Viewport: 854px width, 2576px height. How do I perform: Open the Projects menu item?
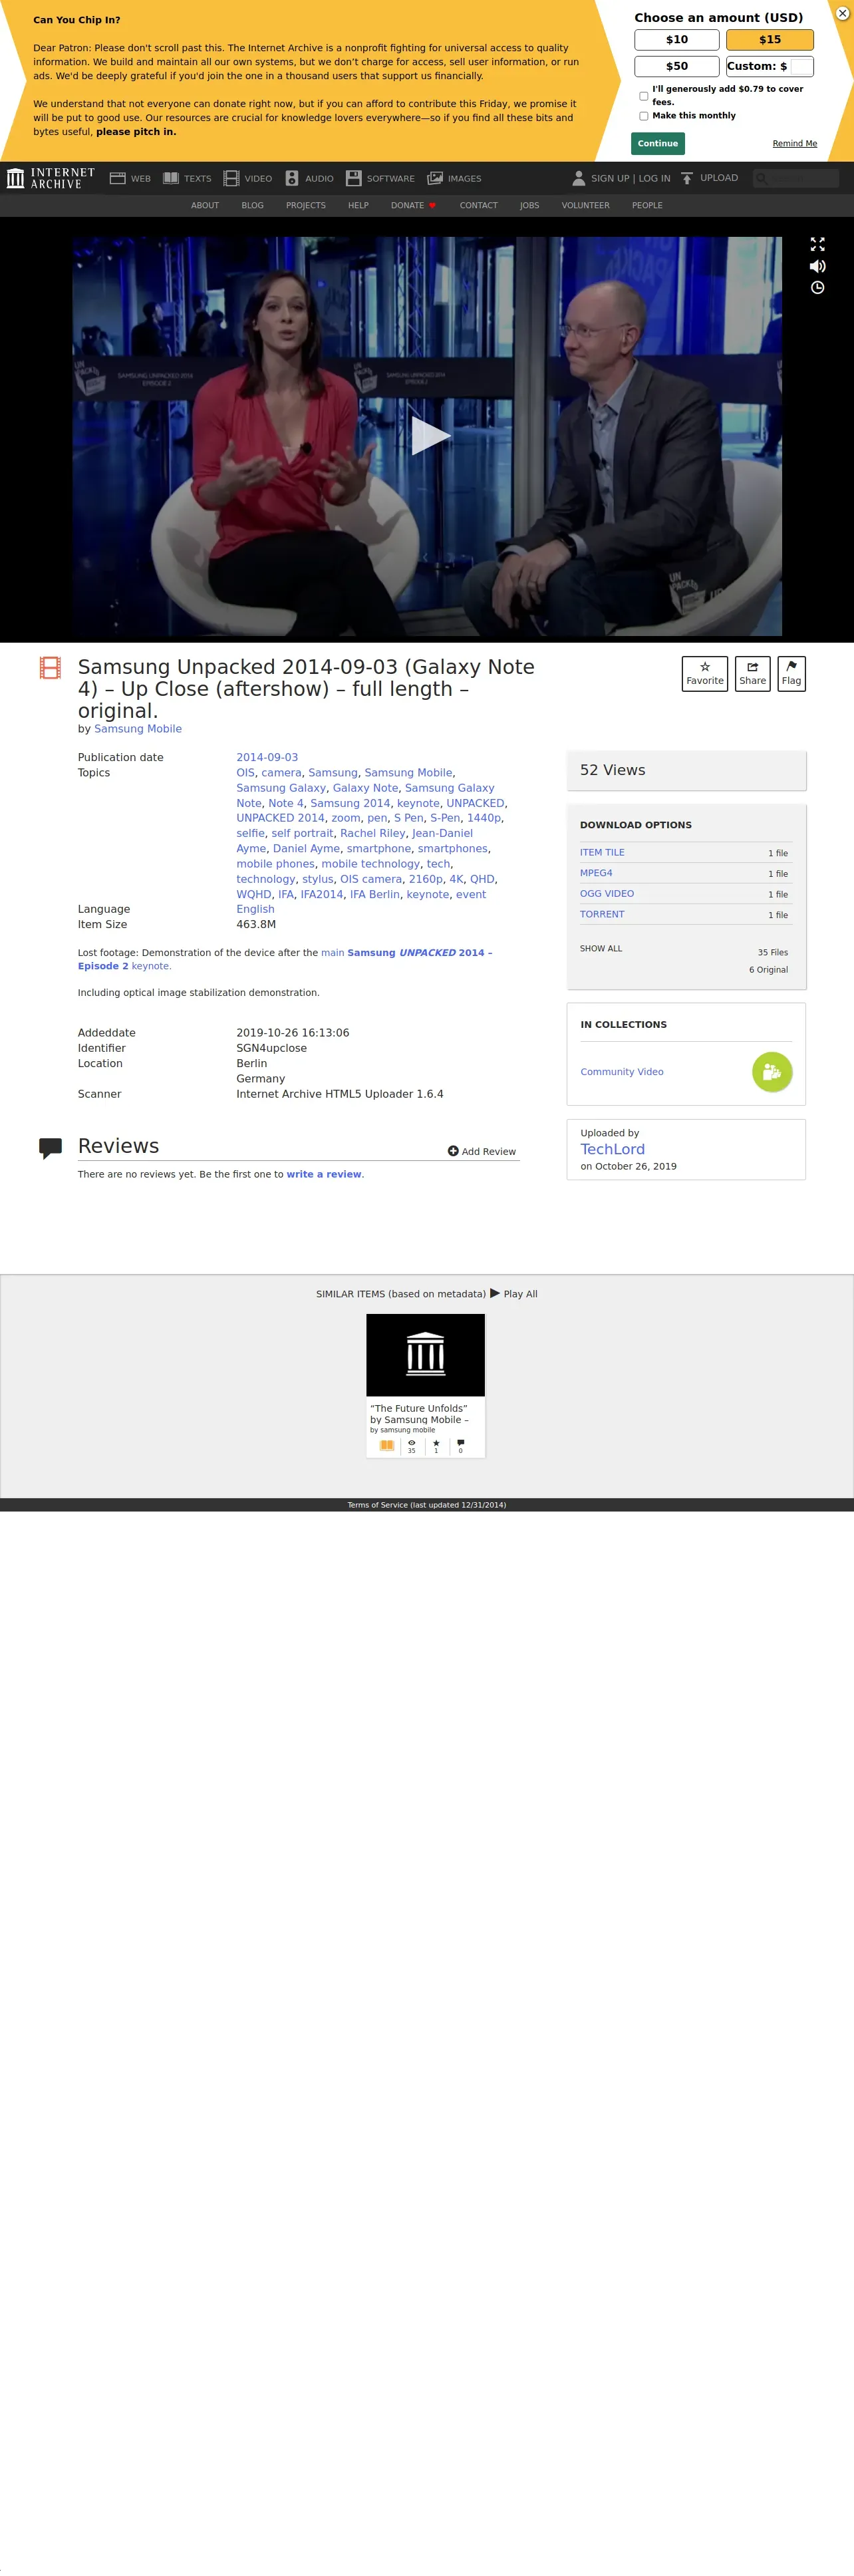click(306, 206)
